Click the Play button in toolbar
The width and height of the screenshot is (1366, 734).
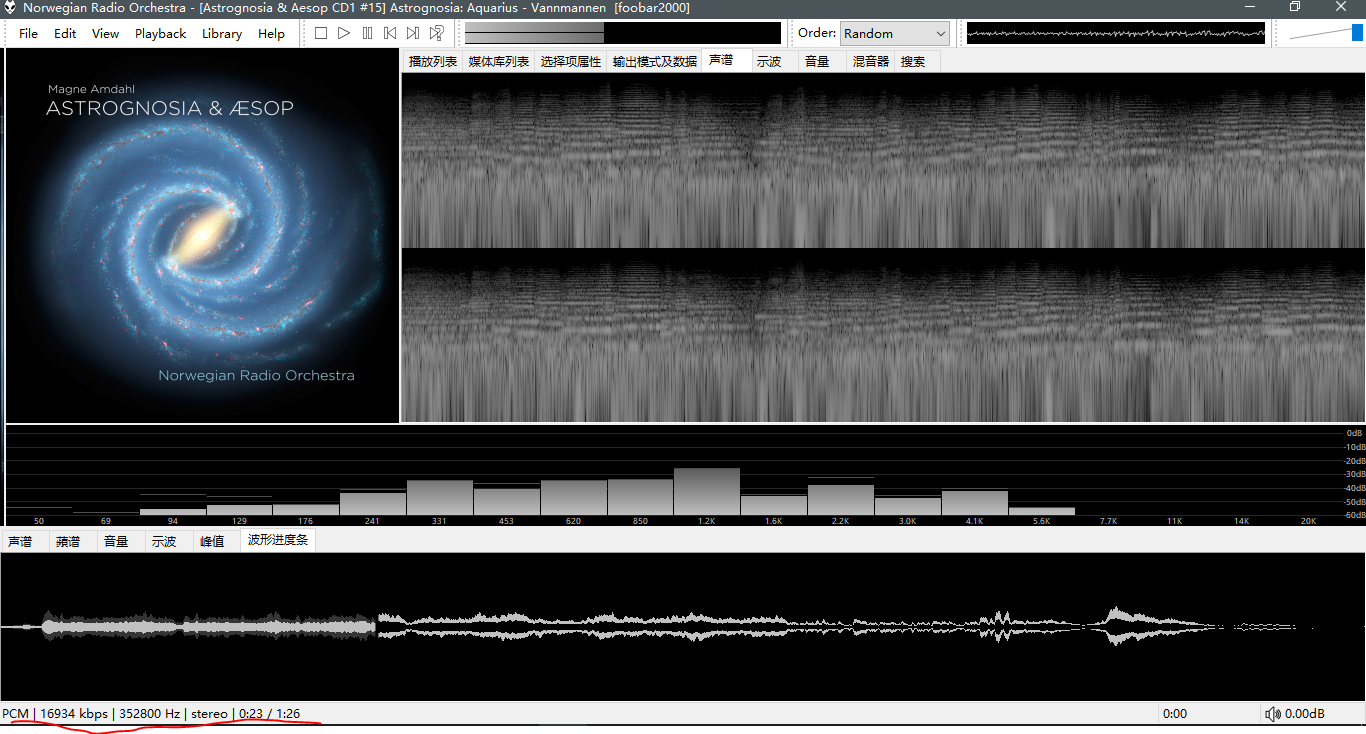pos(344,33)
